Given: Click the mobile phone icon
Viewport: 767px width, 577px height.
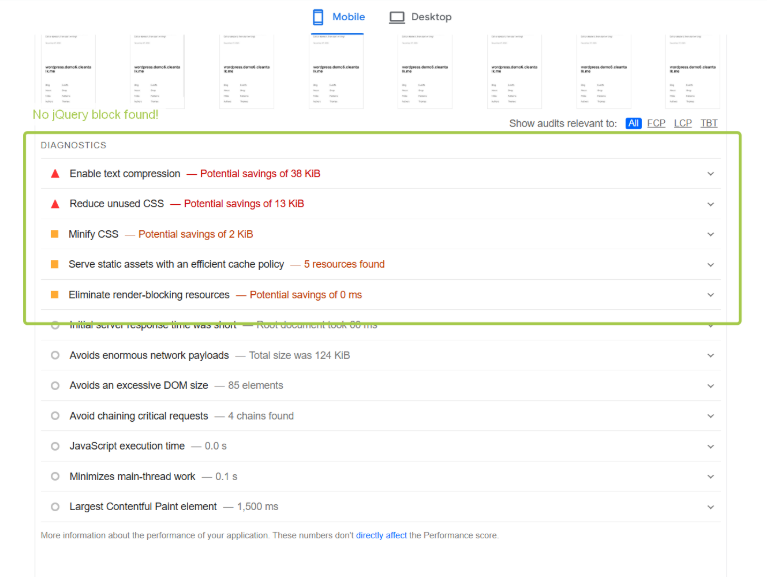Looking at the screenshot, I should (318, 17).
